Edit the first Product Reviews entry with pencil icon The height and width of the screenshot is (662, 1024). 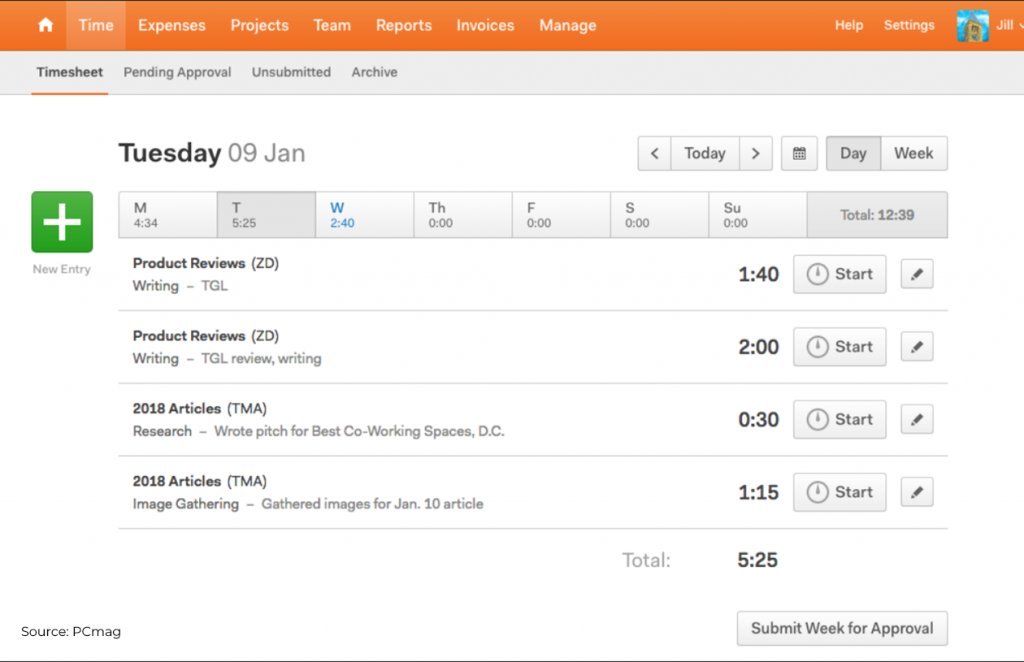(x=916, y=273)
